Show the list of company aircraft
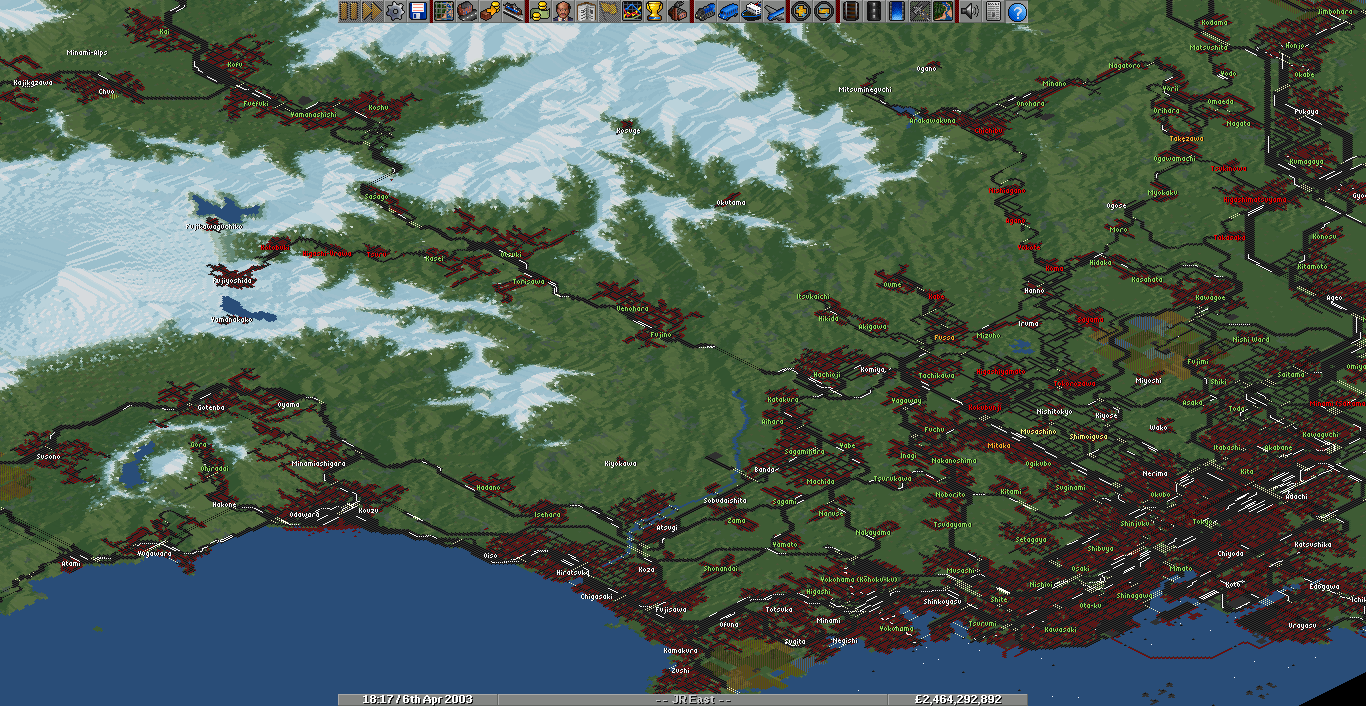This screenshot has height=706, width=1366. (x=775, y=12)
